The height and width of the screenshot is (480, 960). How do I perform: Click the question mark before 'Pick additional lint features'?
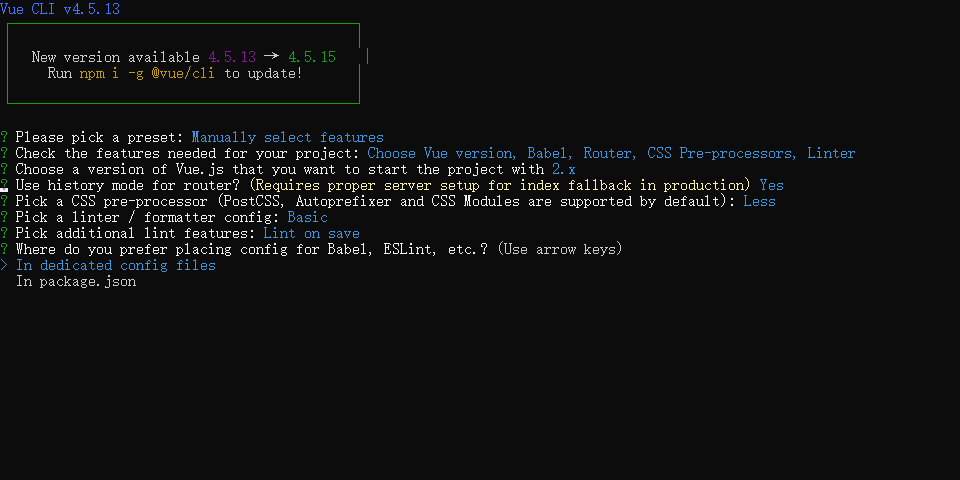point(4,233)
